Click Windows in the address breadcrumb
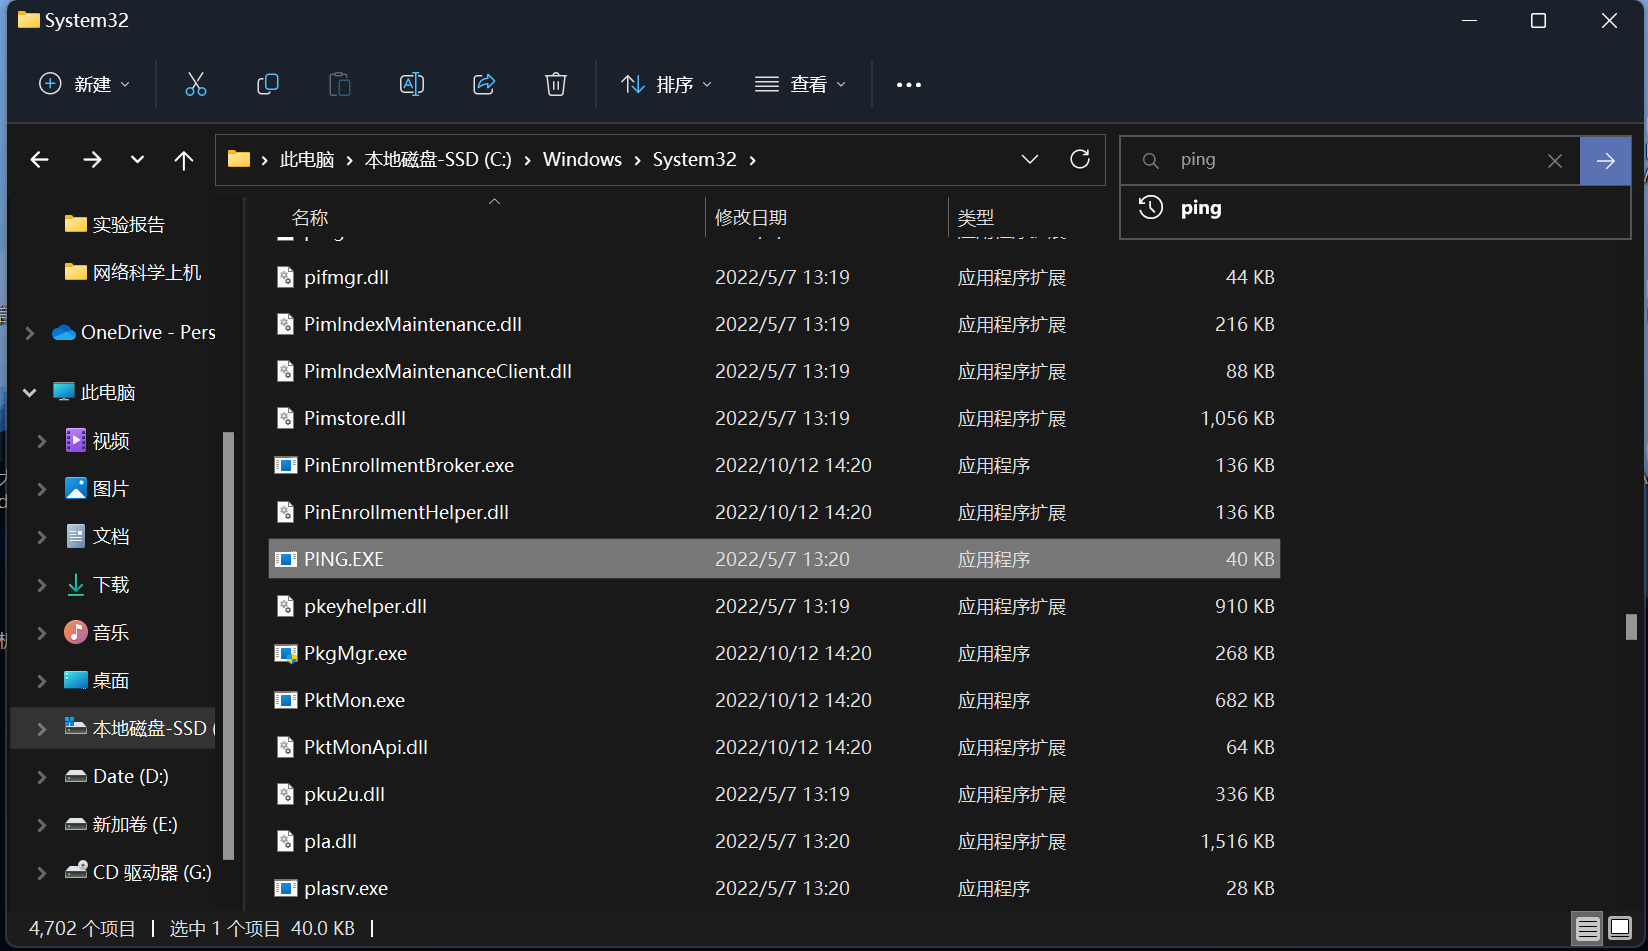Image resolution: width=1648 pixels, height=951 pixels. (x=582, y=160)
